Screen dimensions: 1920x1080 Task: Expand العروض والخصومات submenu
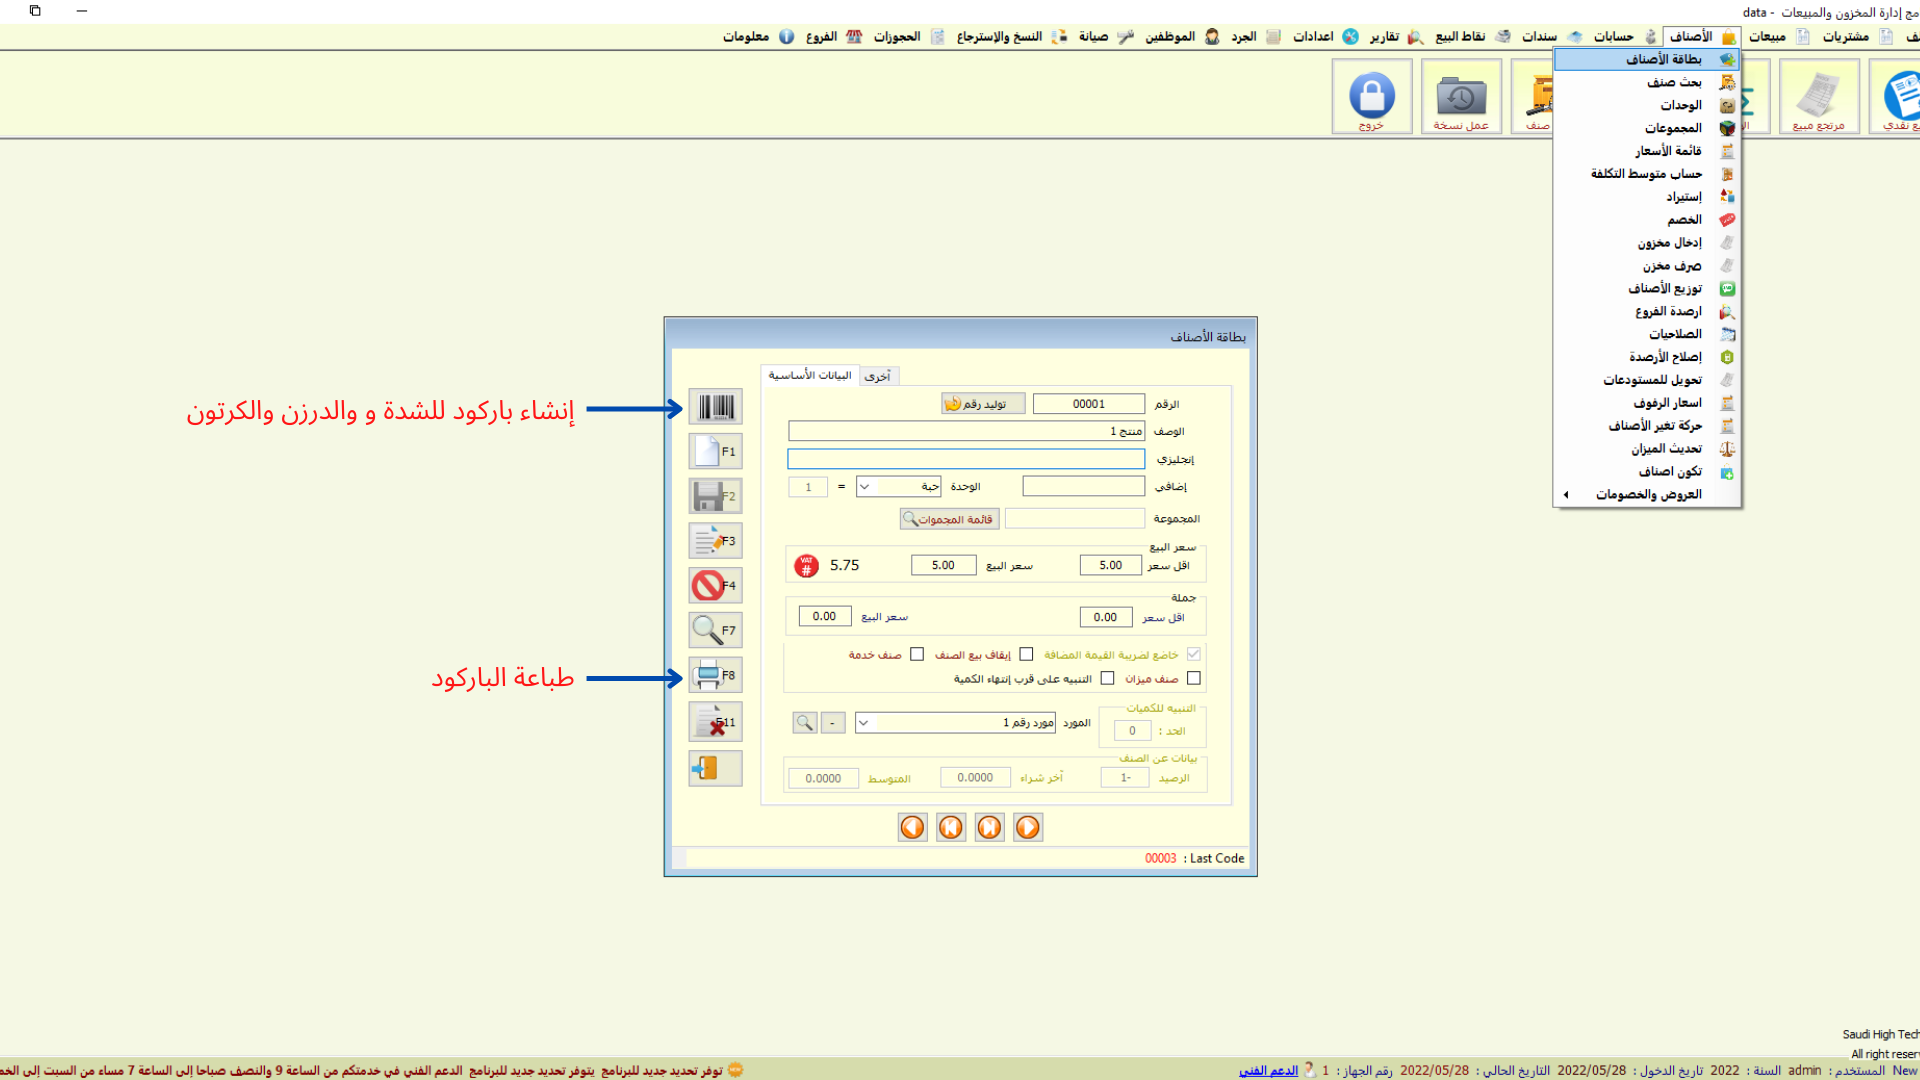click(x=1647, y=495)
